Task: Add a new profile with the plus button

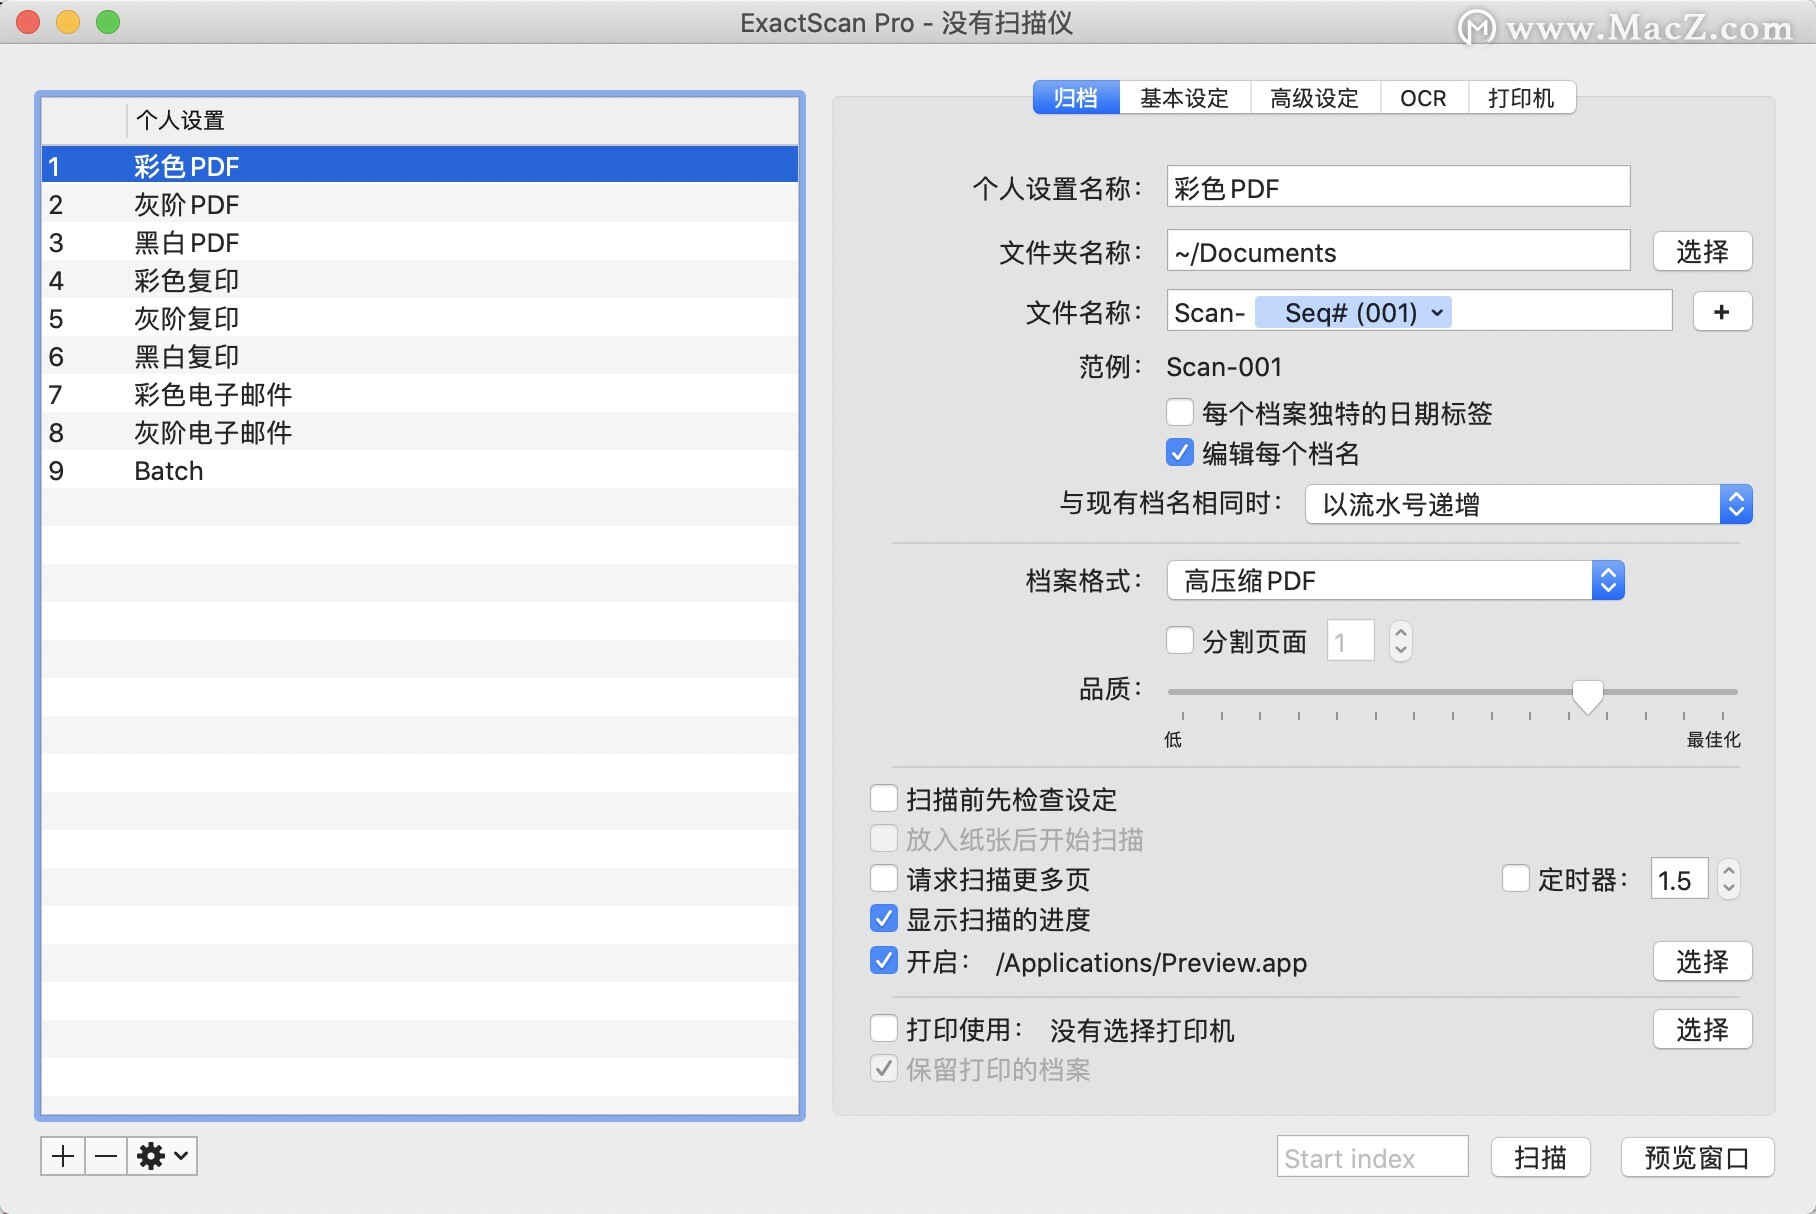Action: (x=63, y=1156)
